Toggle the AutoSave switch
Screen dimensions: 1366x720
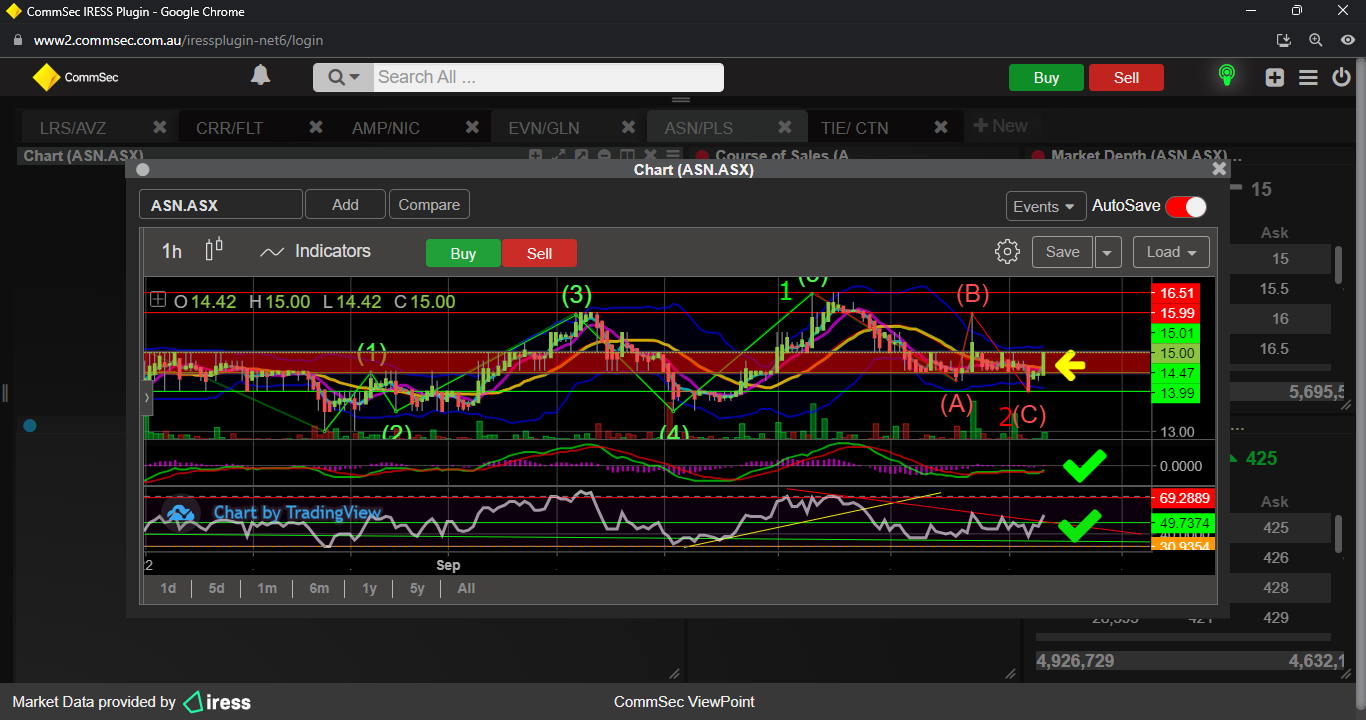[x=1186, y=206]
